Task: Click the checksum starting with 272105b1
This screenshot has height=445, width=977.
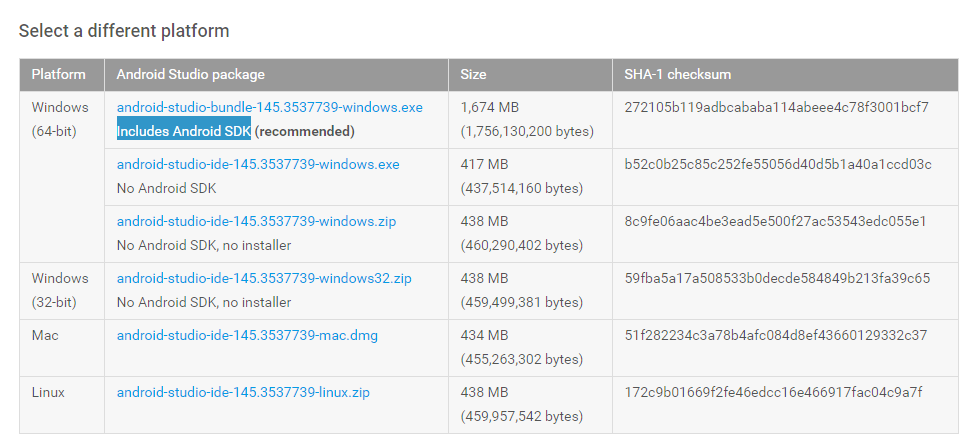Action: pos(776,107)
